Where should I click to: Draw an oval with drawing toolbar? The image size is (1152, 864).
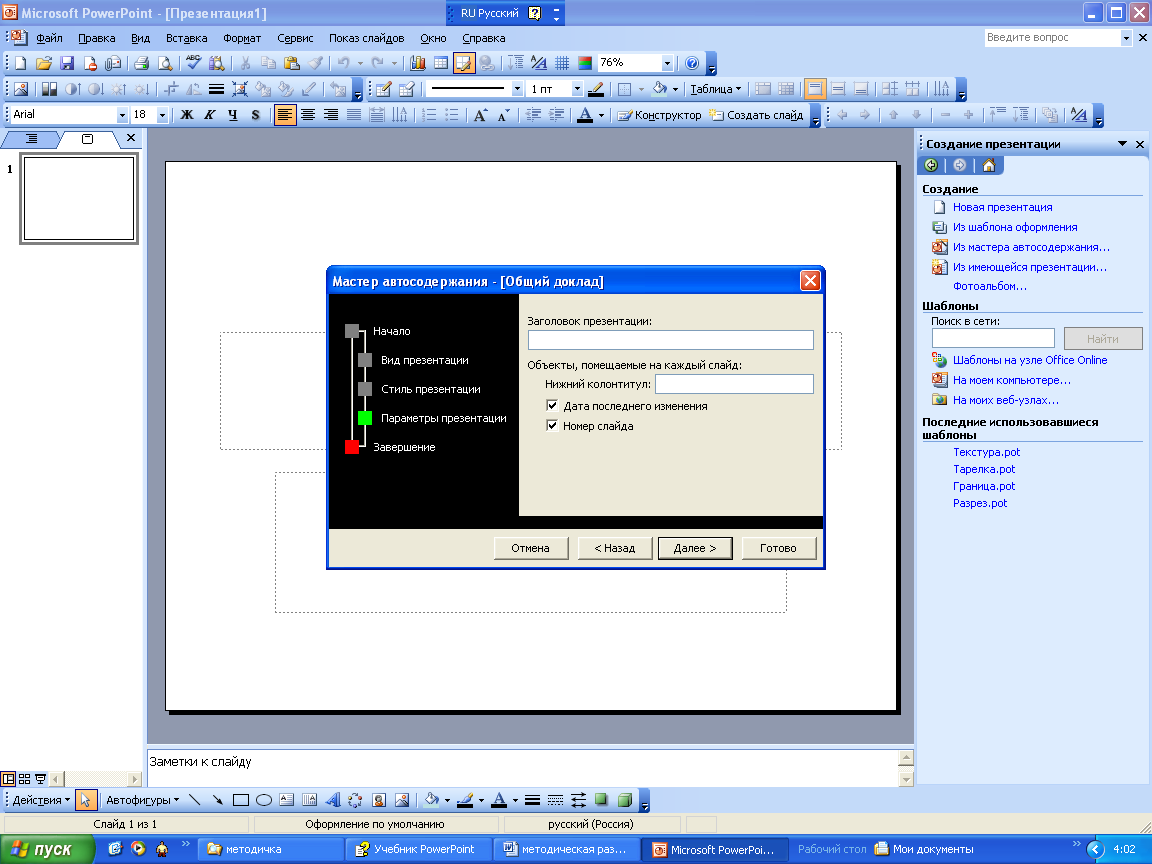[x=264, y=800]
